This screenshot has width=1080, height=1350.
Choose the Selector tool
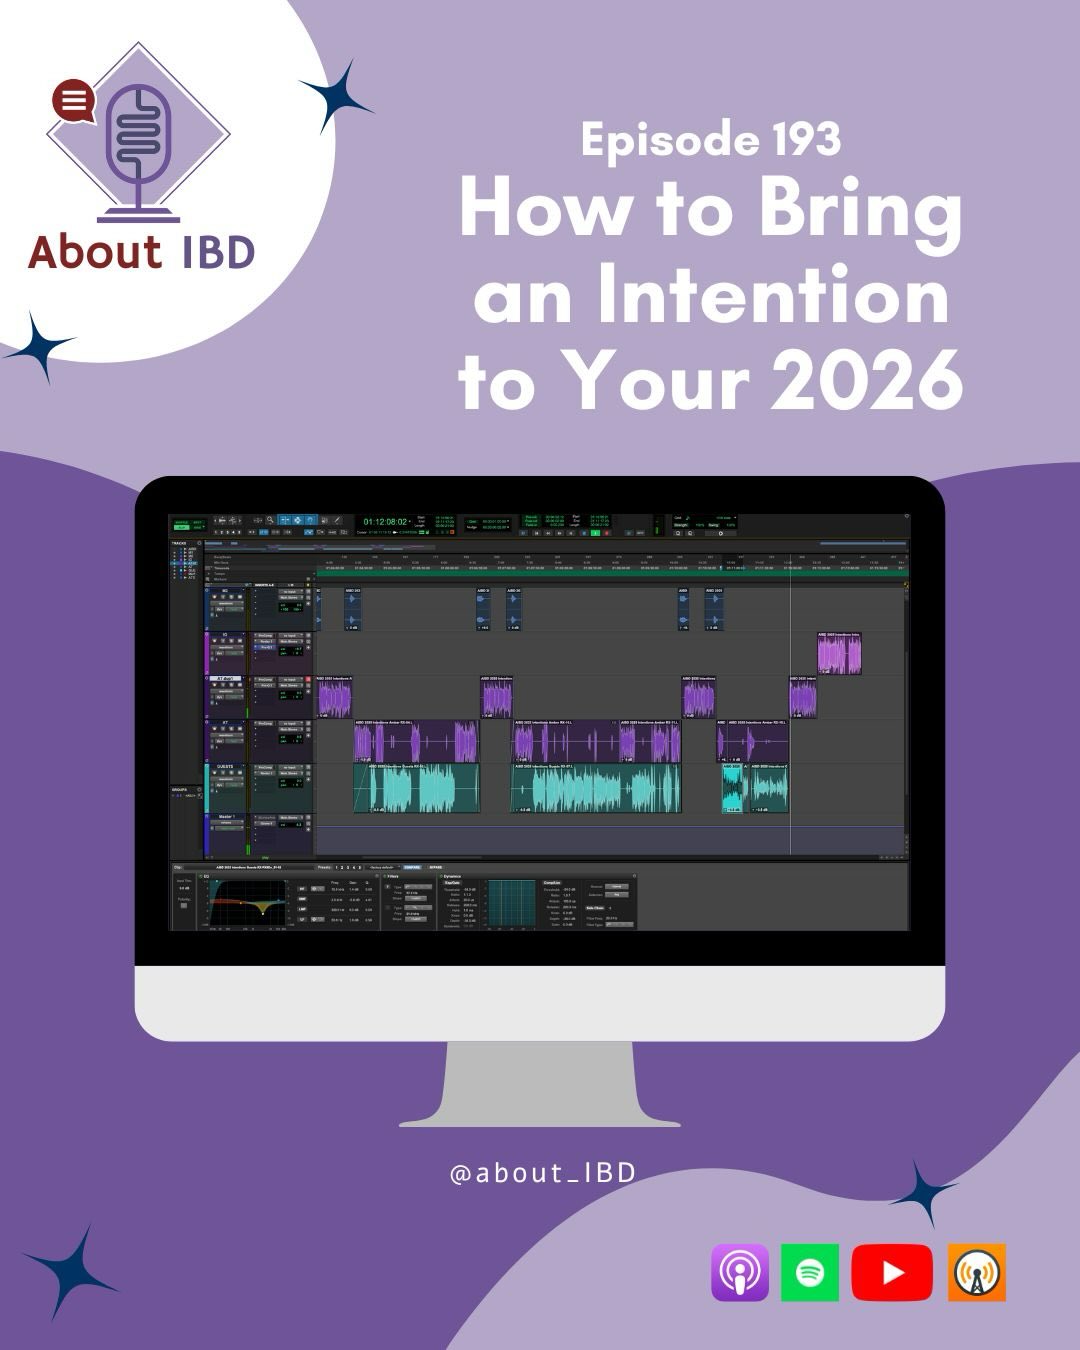click(298, 520)
